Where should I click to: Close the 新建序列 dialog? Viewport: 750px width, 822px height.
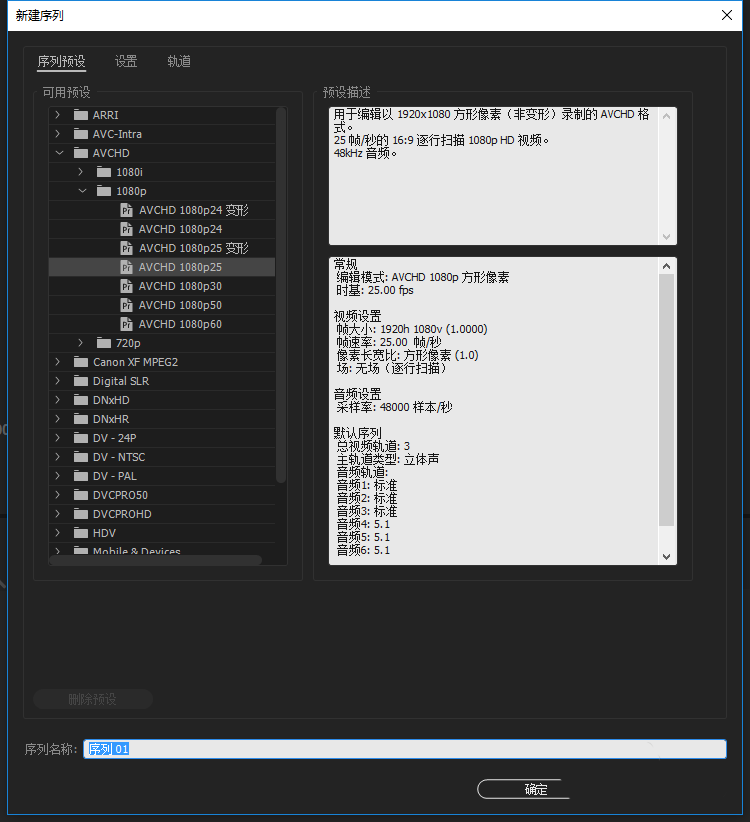coord(727,15)
